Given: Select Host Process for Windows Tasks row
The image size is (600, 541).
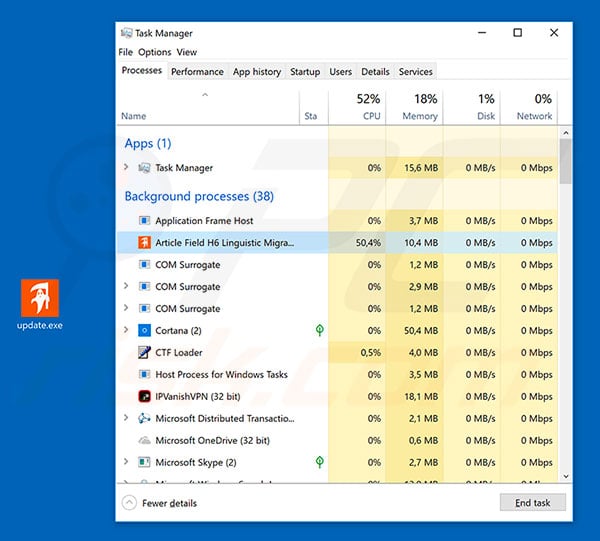Looking at the screenshot, I should [337, 375].
